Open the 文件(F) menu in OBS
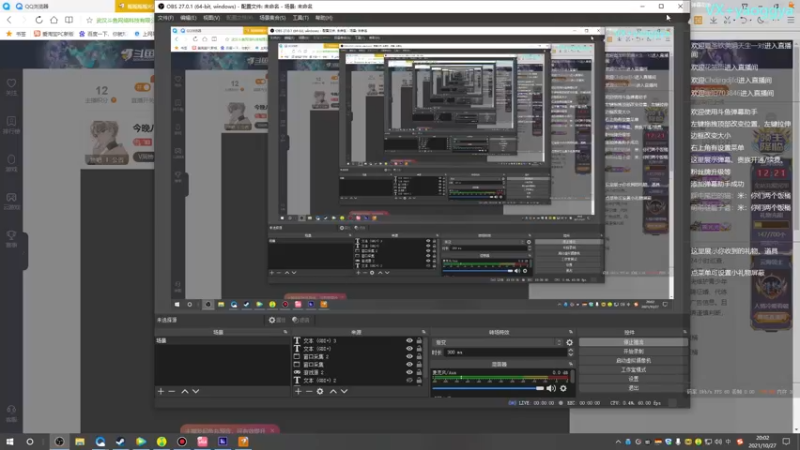Image resolution: width=800 pixels, height=450 pixels. pyautogui.click(x=166, y=18)
